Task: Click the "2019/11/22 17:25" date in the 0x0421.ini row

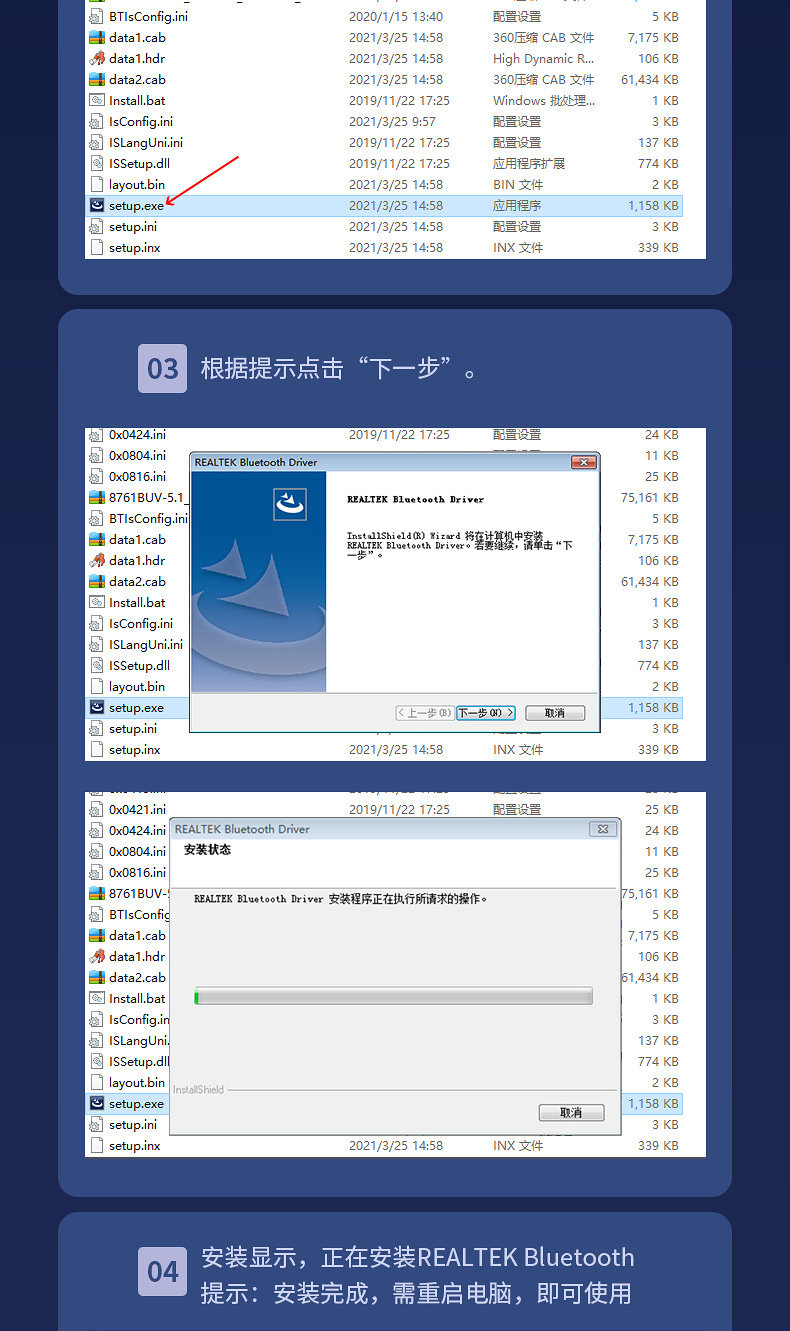Action: point(399,809)
